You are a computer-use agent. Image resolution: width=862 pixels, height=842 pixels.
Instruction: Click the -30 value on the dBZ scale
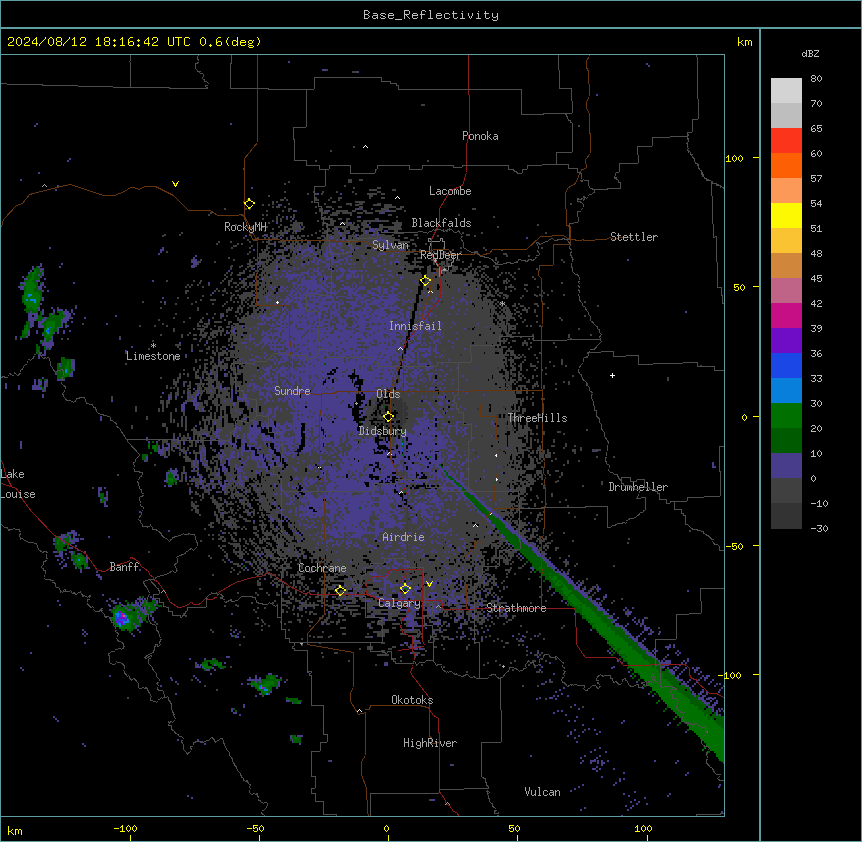click(819, 528)
